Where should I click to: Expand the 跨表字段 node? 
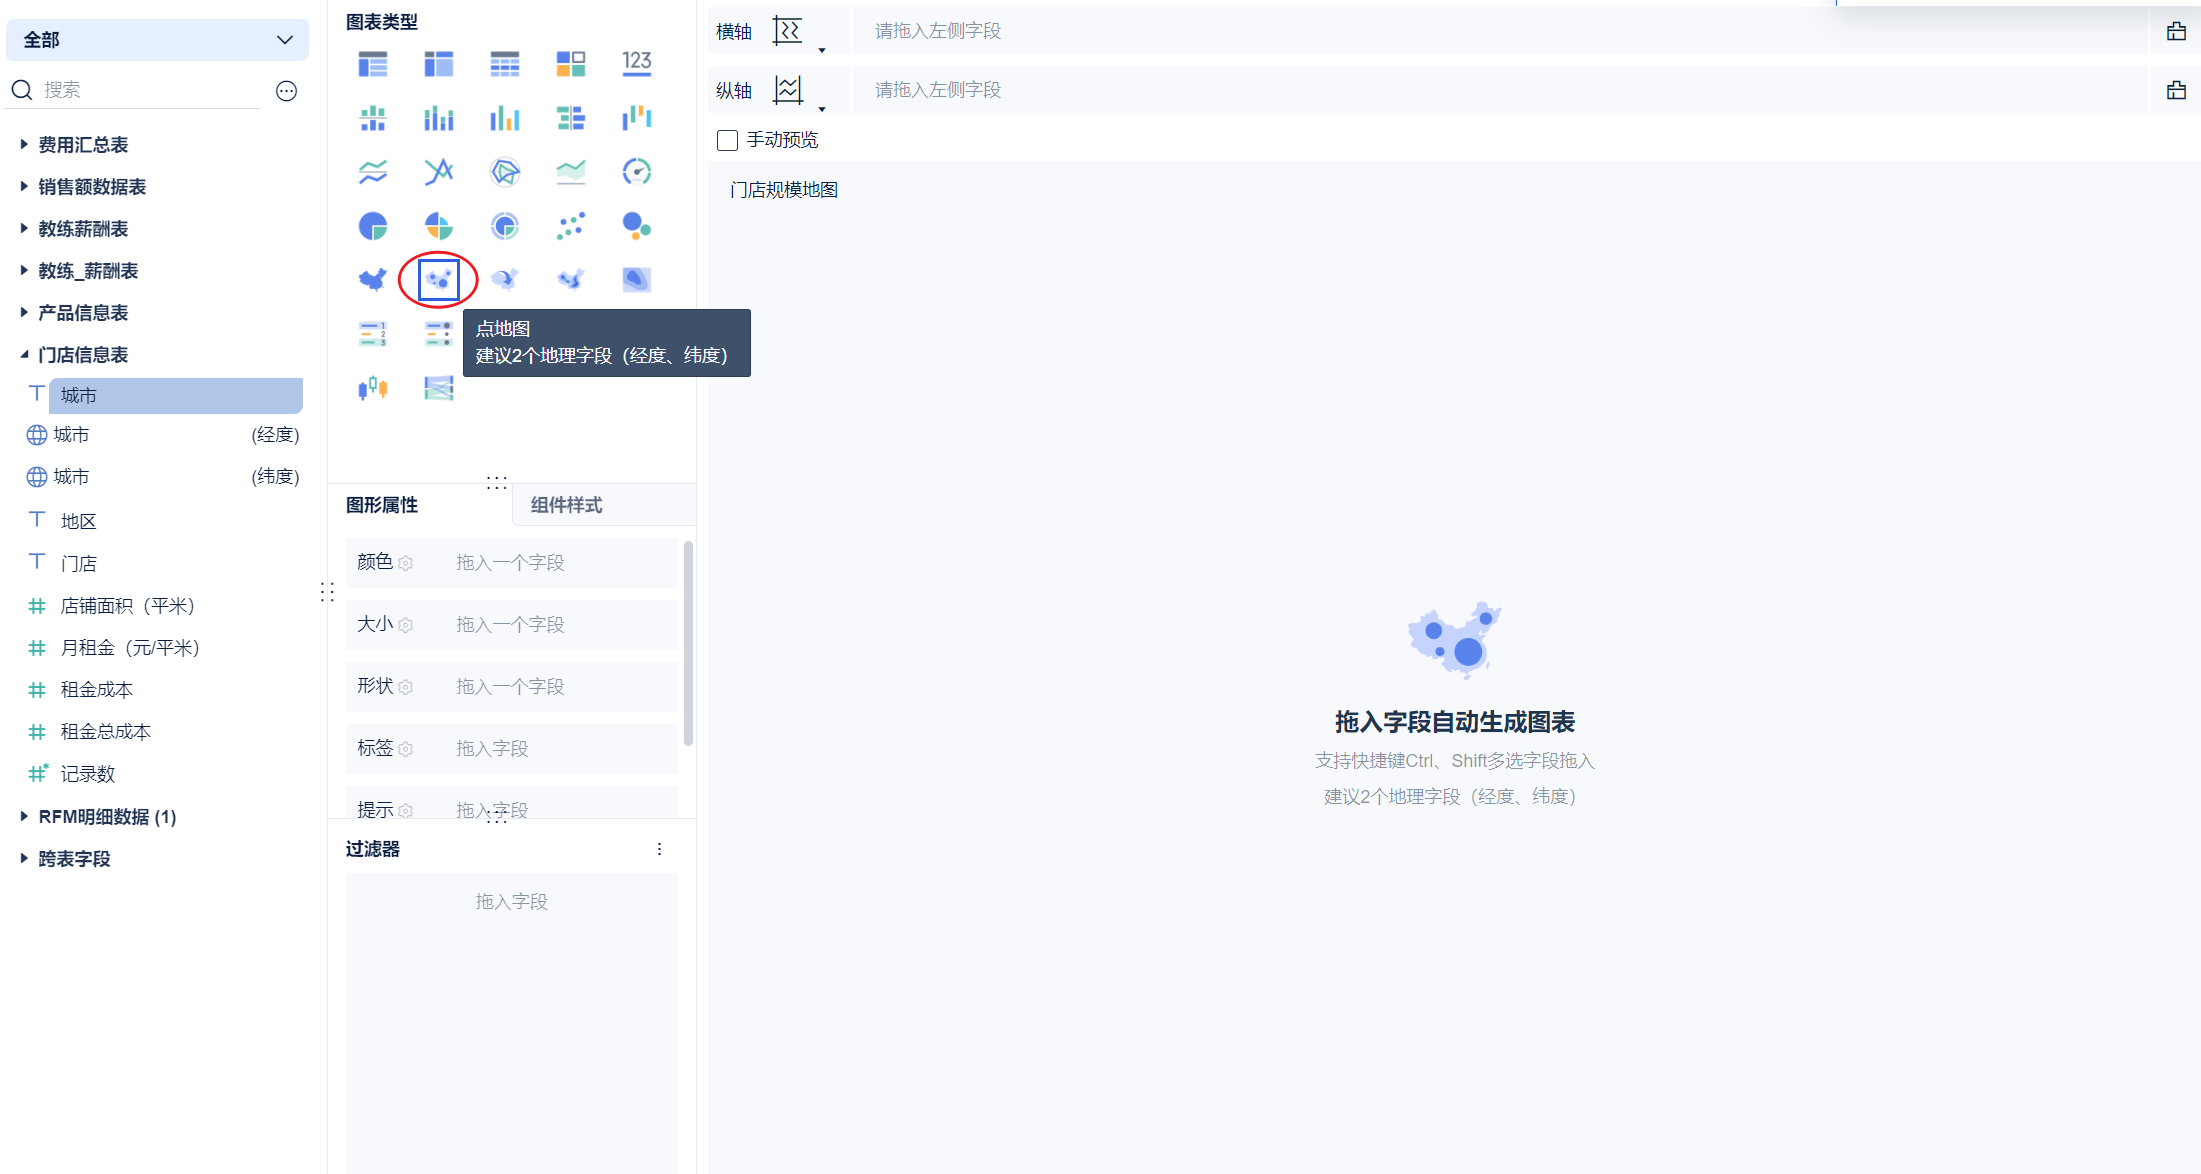pyautogui.click(x=24, y=859)
